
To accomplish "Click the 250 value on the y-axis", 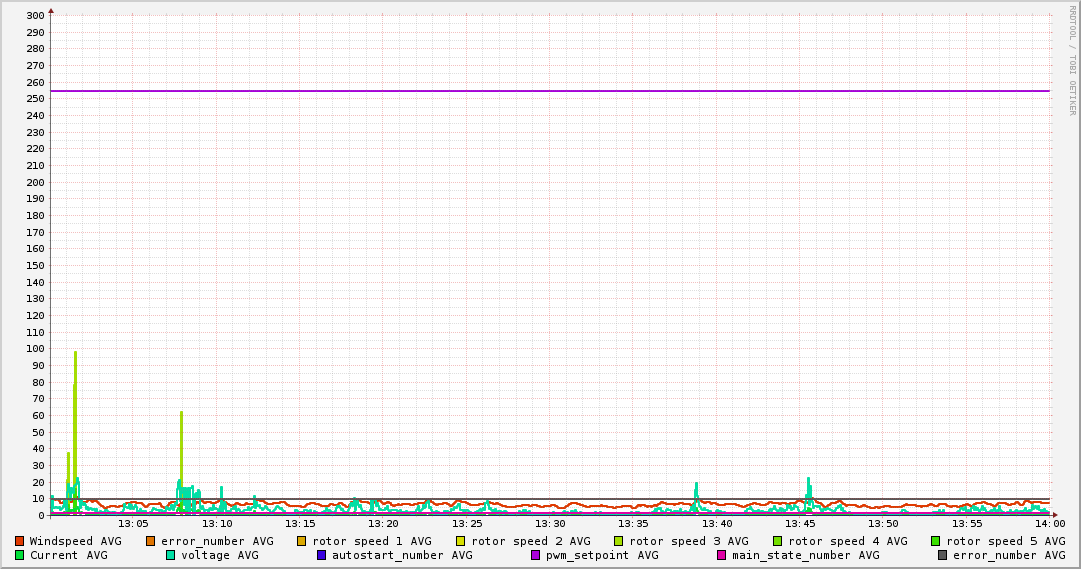I will (x=35, y=99).
